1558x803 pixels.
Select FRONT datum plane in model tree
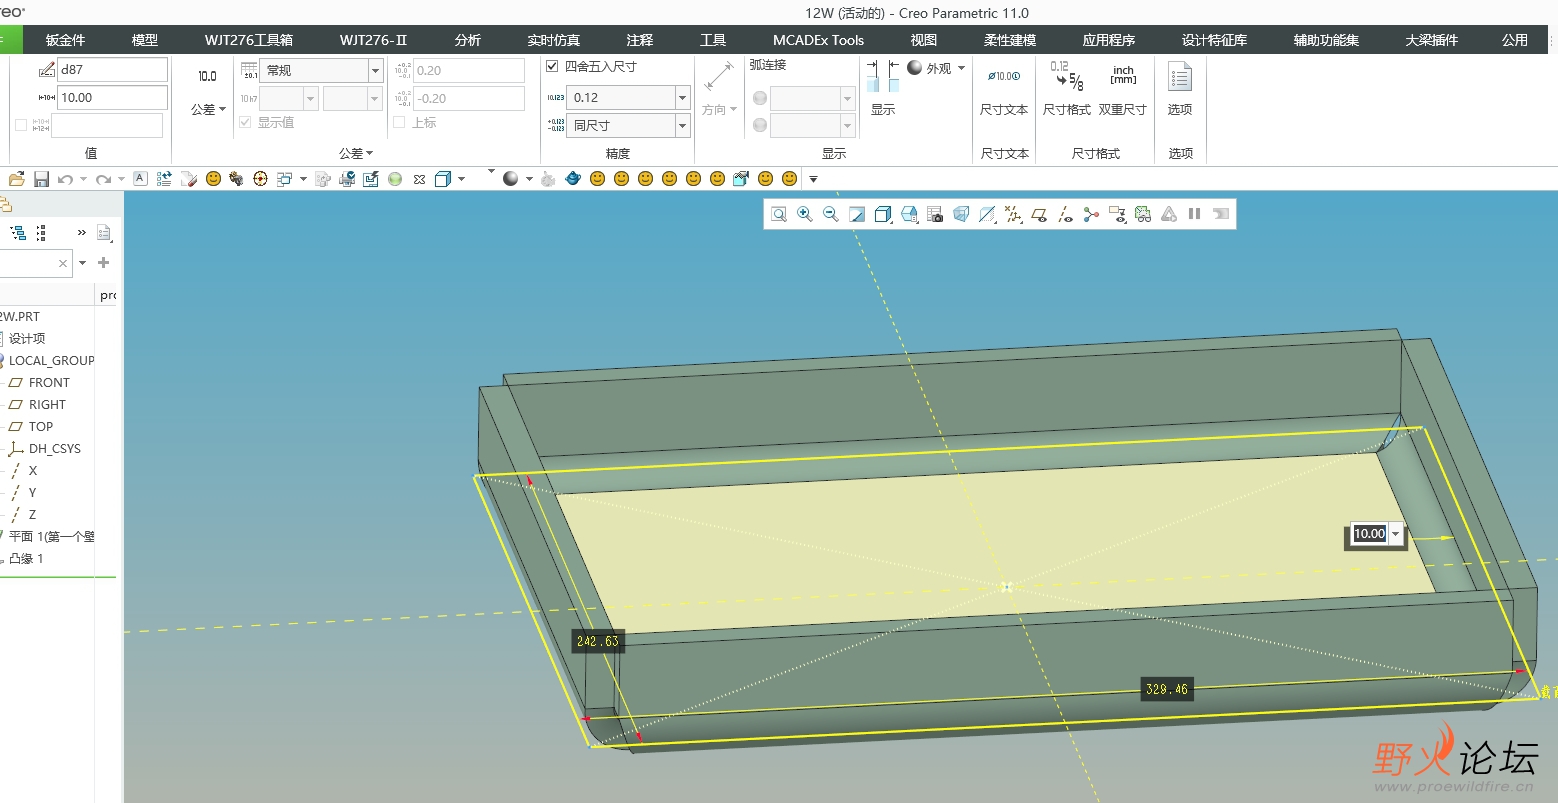[x=49, y=382]
